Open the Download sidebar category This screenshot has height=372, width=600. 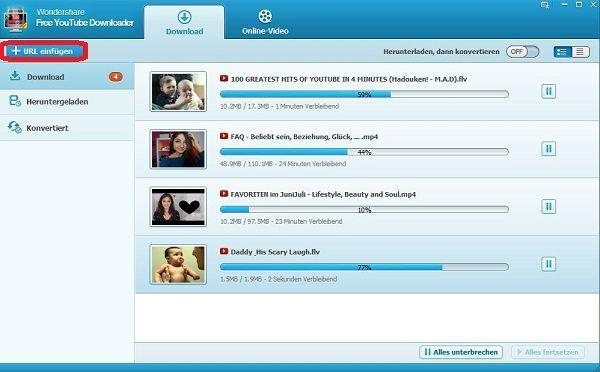pos(67,77)
